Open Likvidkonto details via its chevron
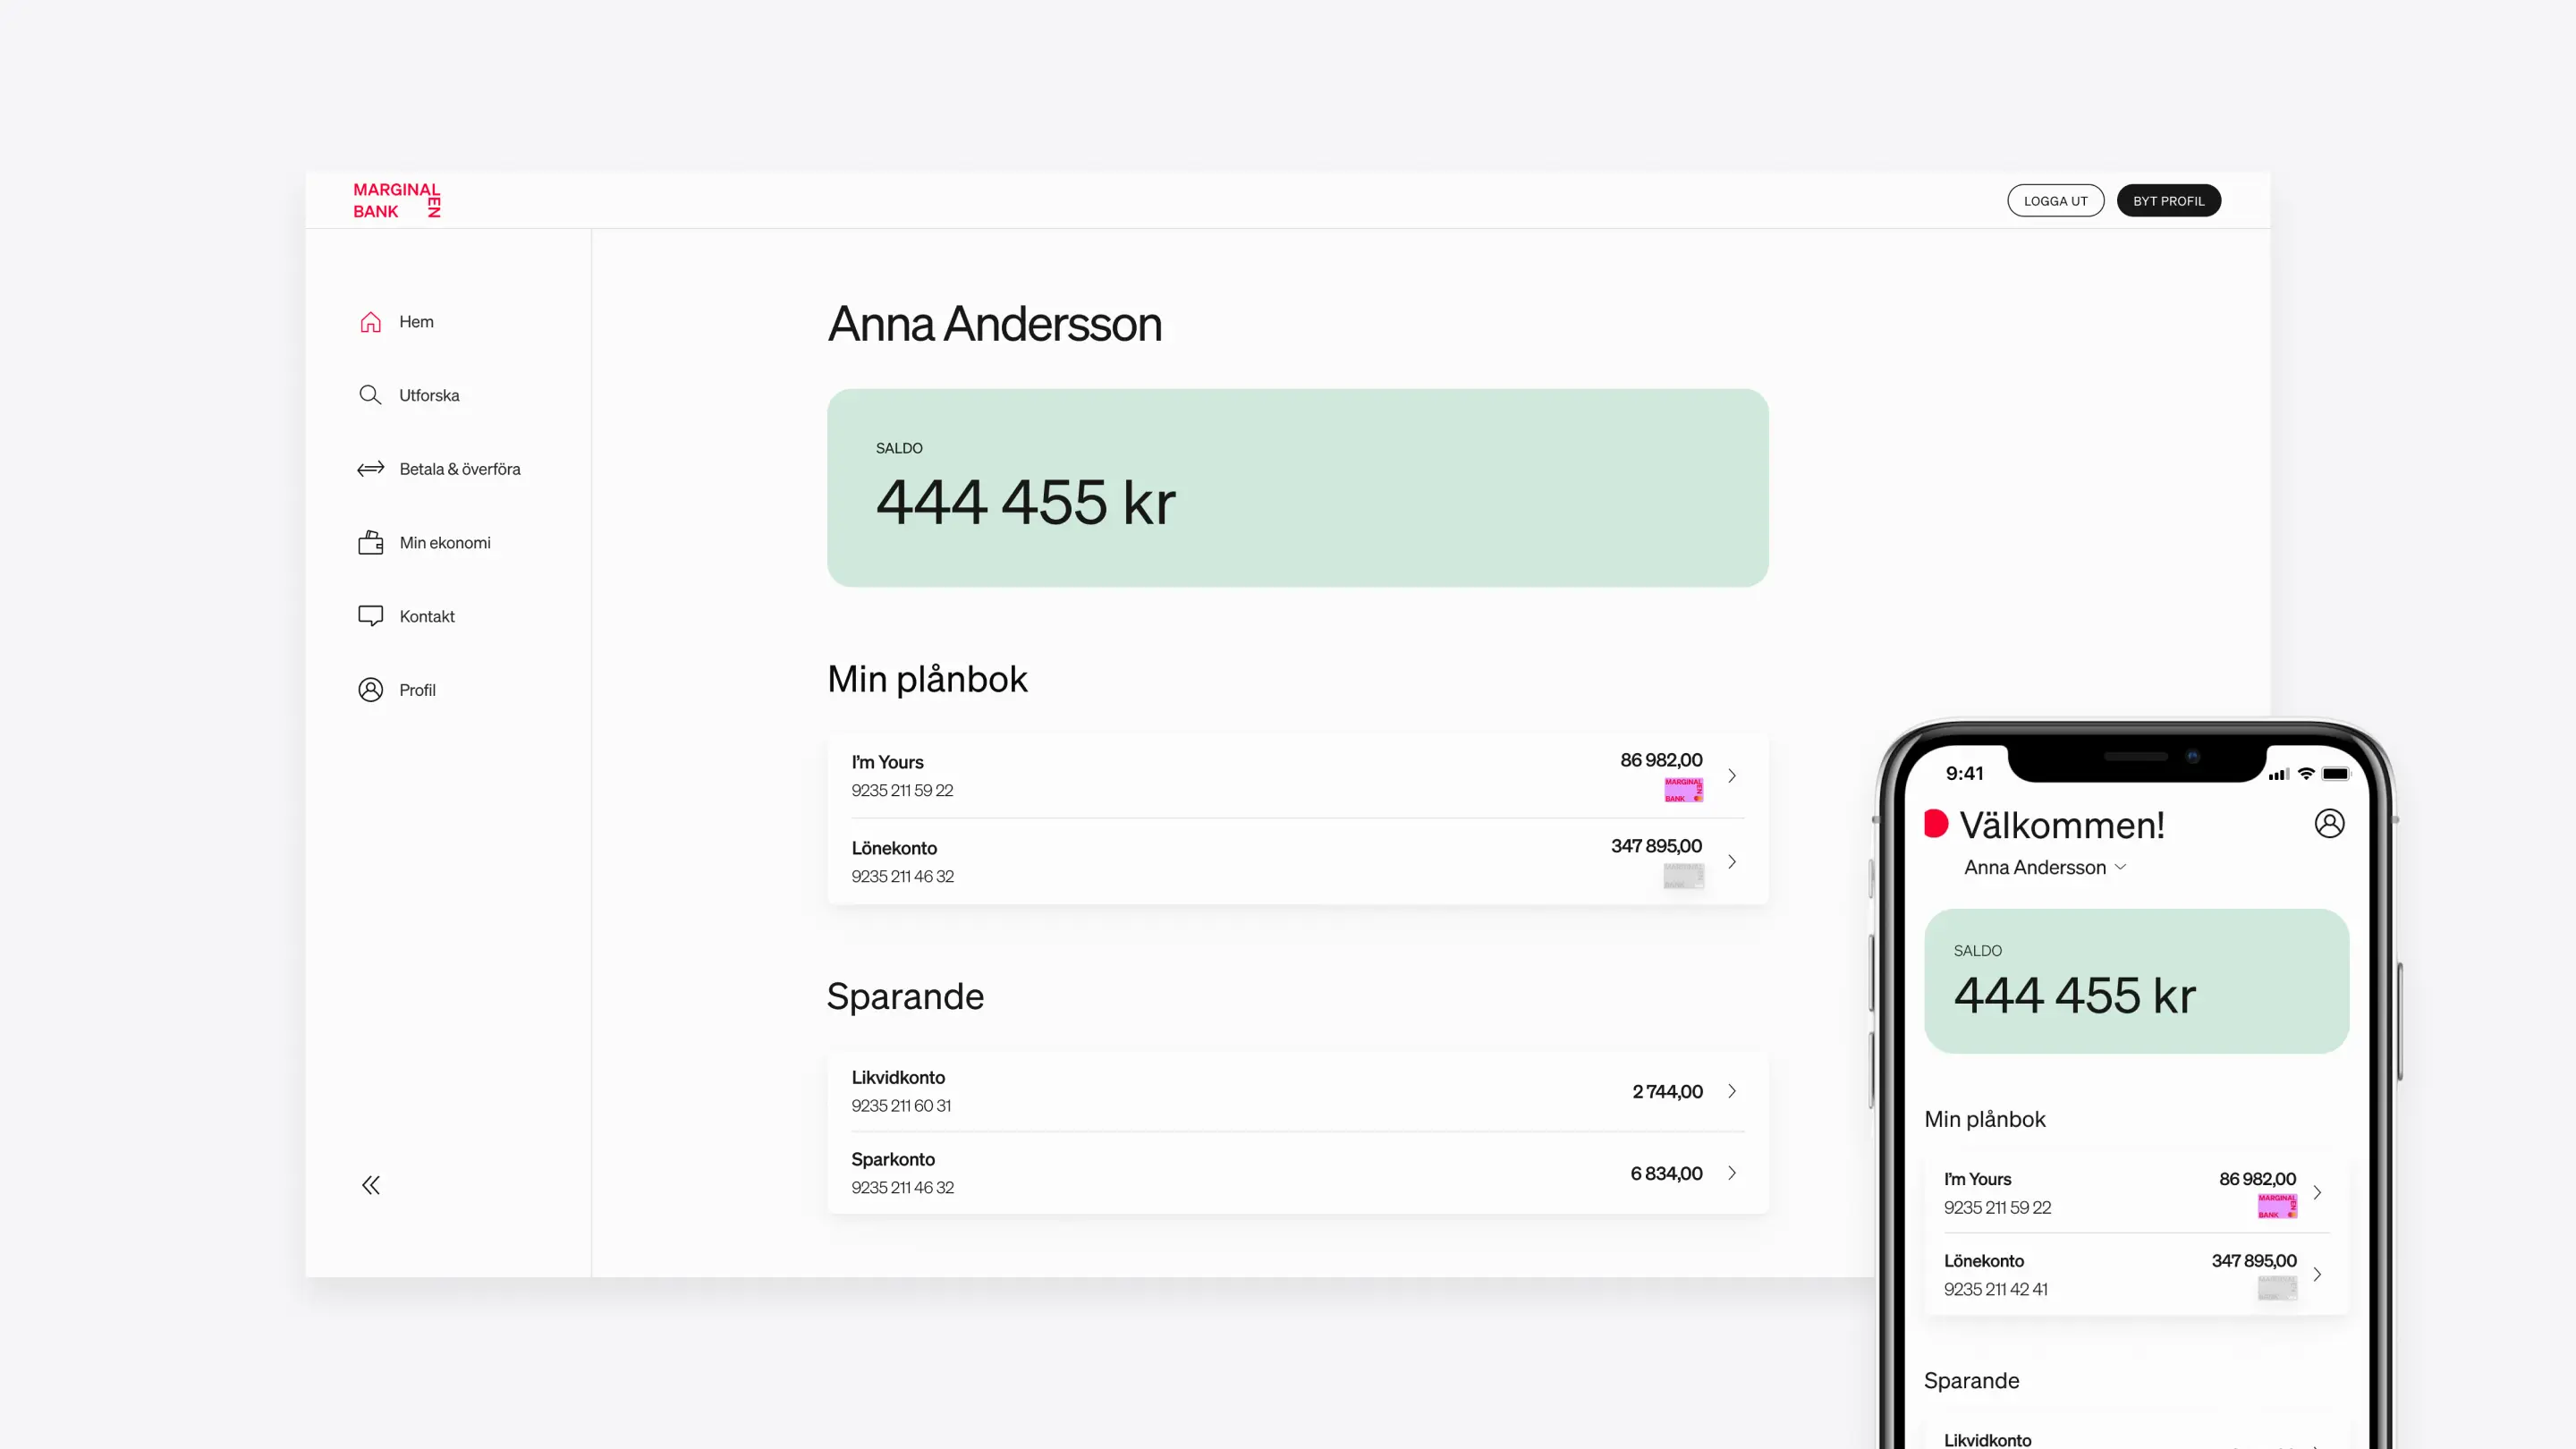2576x1449 pixels. (x=1732, y=1091)
